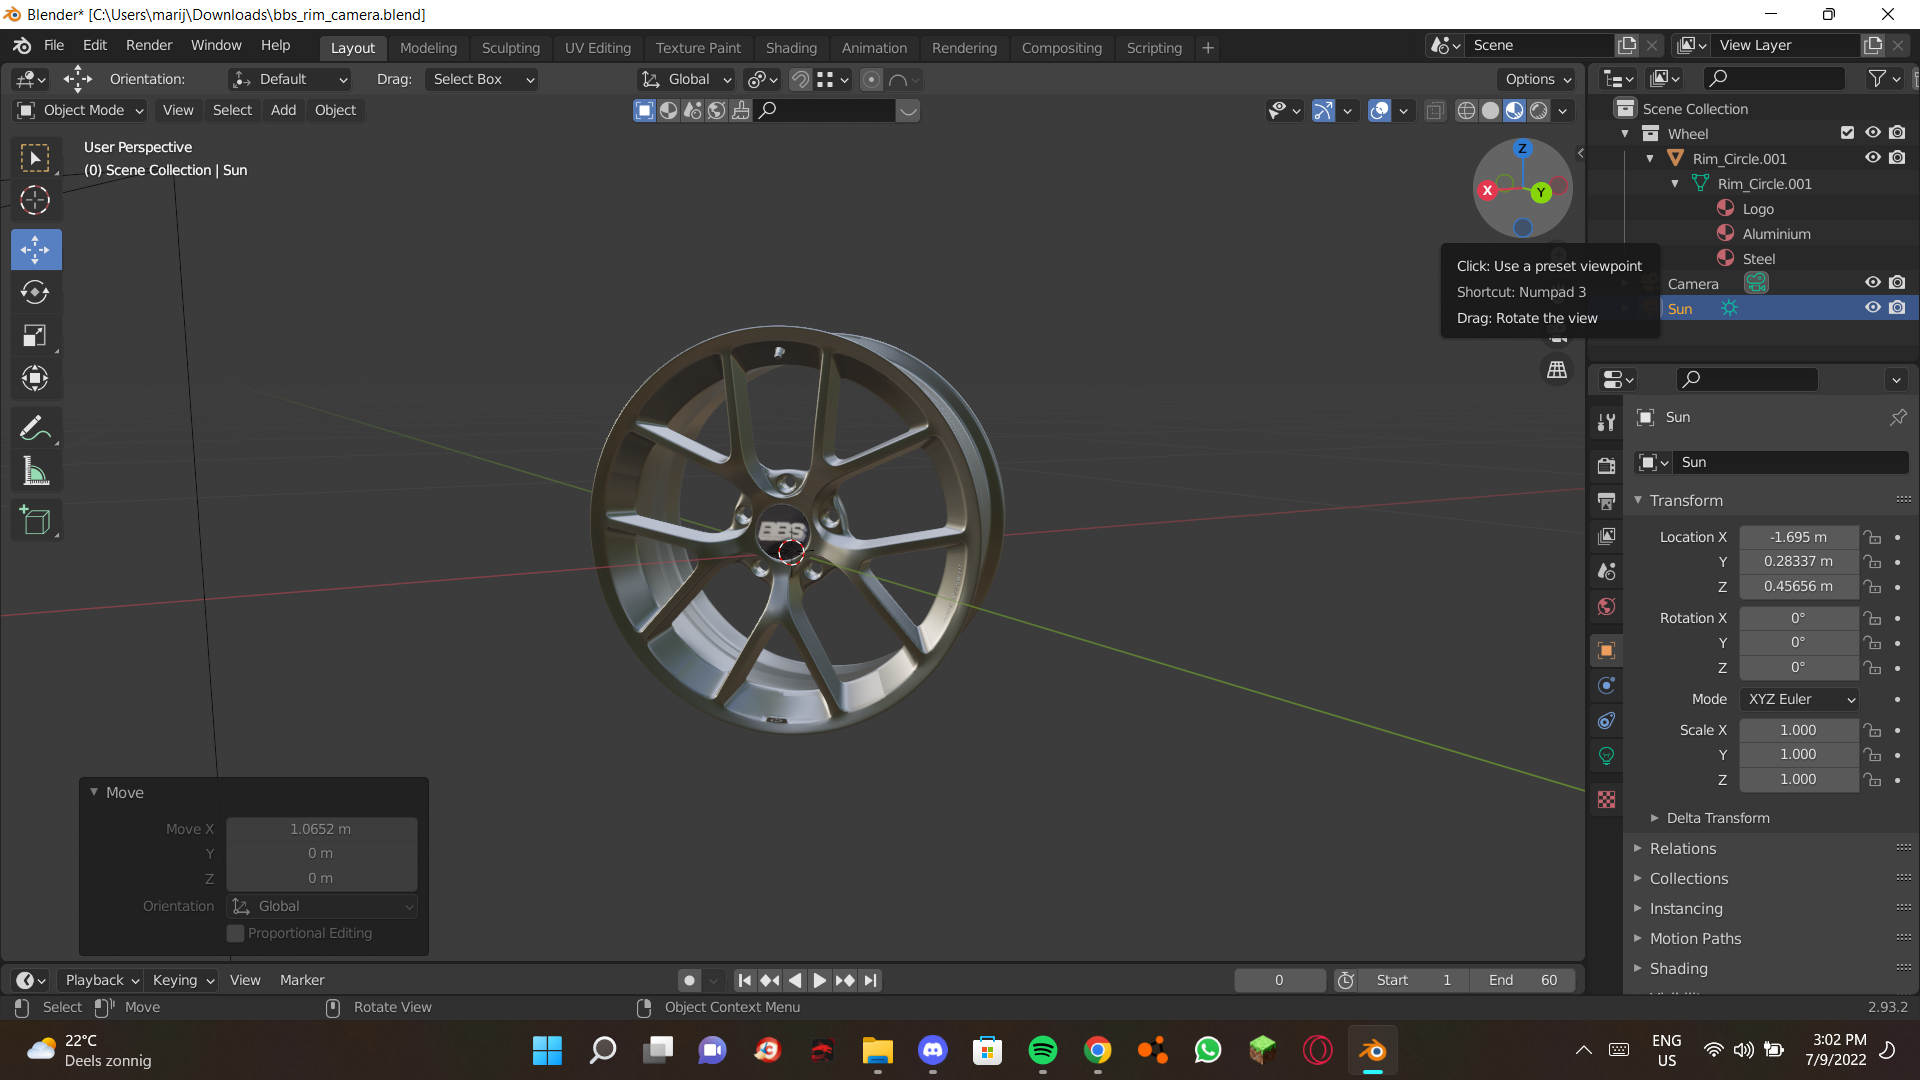Uncheck the Wheel collection exclude checkbox

(x=1847, y=133)
